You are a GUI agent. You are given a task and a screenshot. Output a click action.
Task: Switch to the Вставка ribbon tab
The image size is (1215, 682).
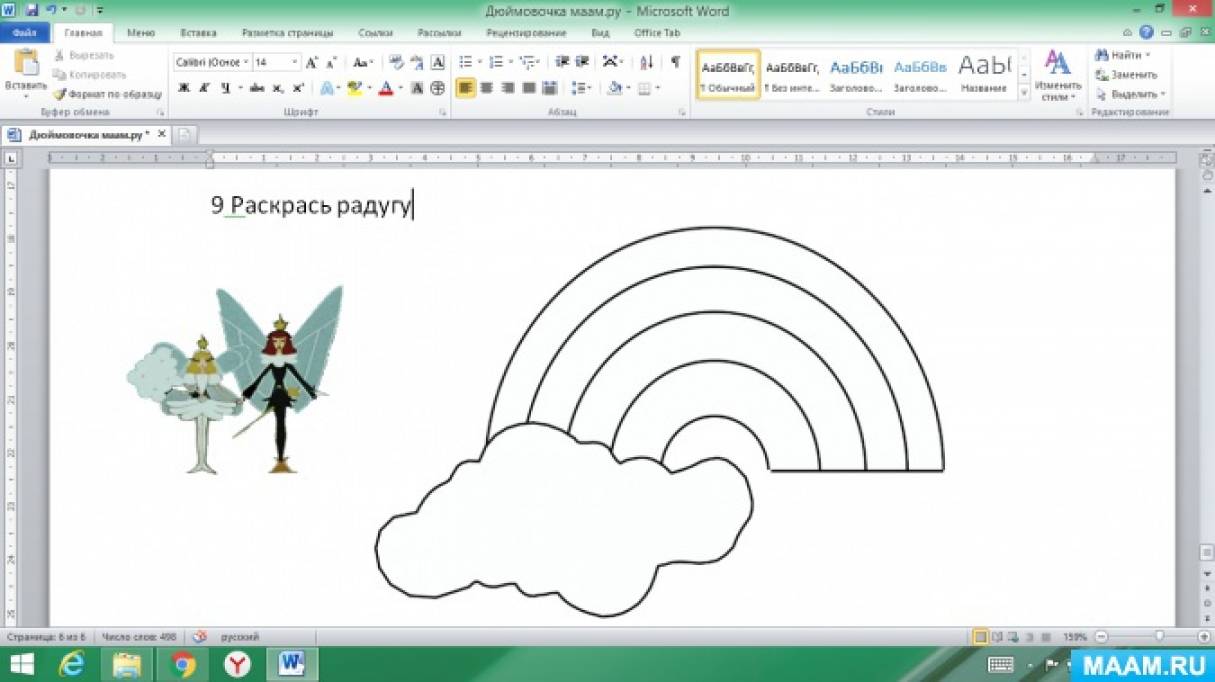pyautogui.click(x=199, y=32)
